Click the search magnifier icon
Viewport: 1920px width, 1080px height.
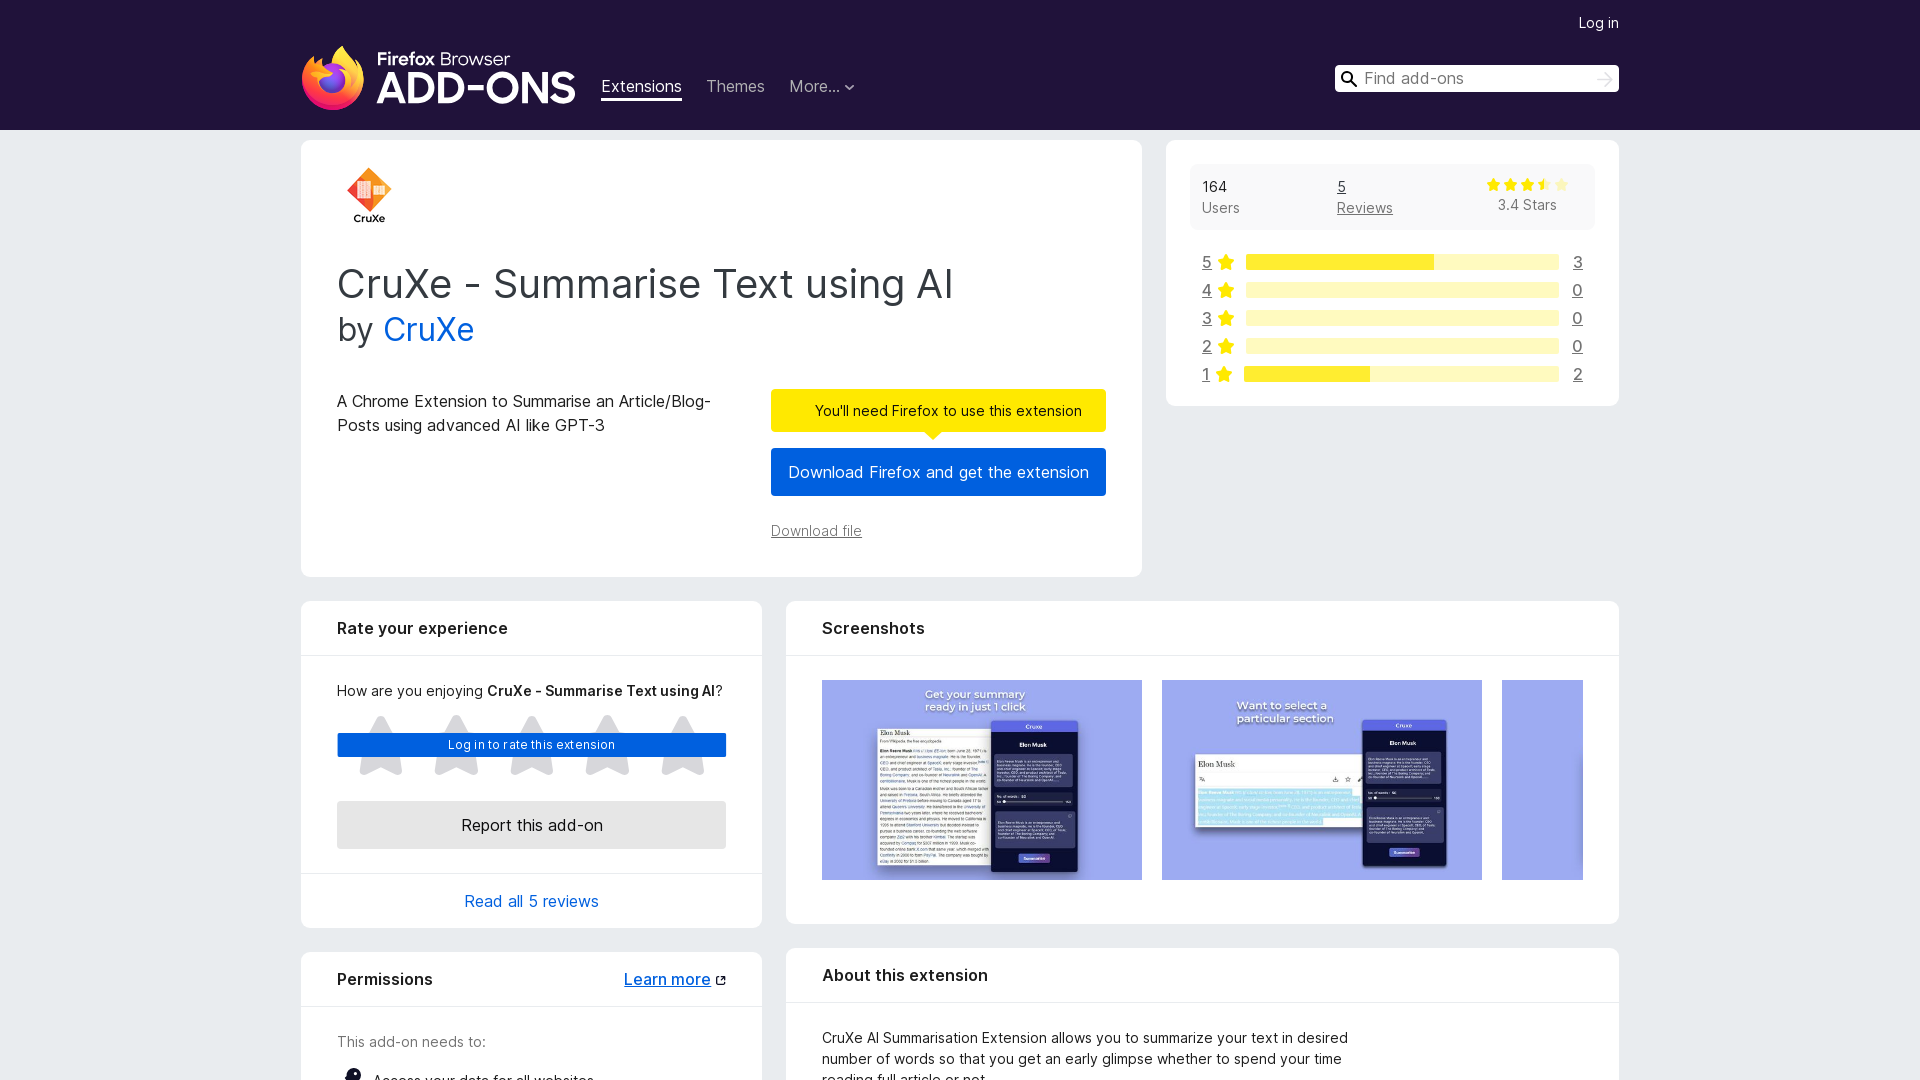pos(1349,79)
